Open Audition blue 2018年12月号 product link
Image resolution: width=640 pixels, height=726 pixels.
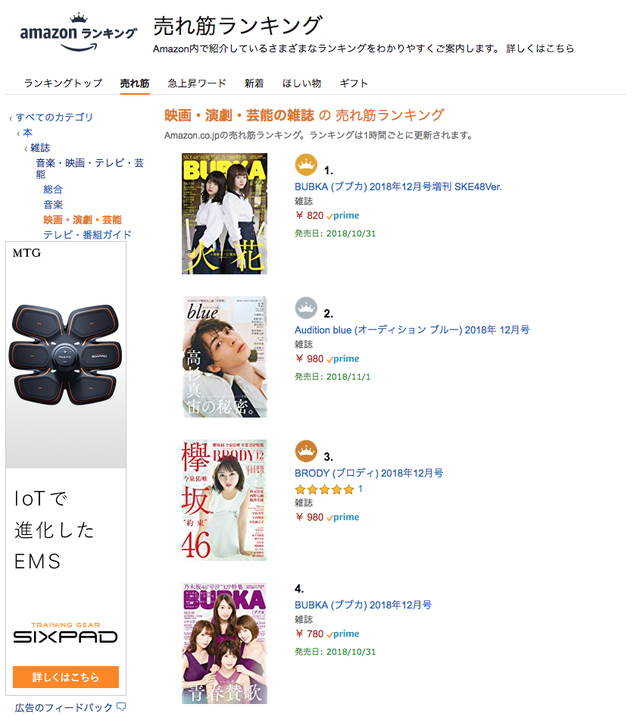412,330
